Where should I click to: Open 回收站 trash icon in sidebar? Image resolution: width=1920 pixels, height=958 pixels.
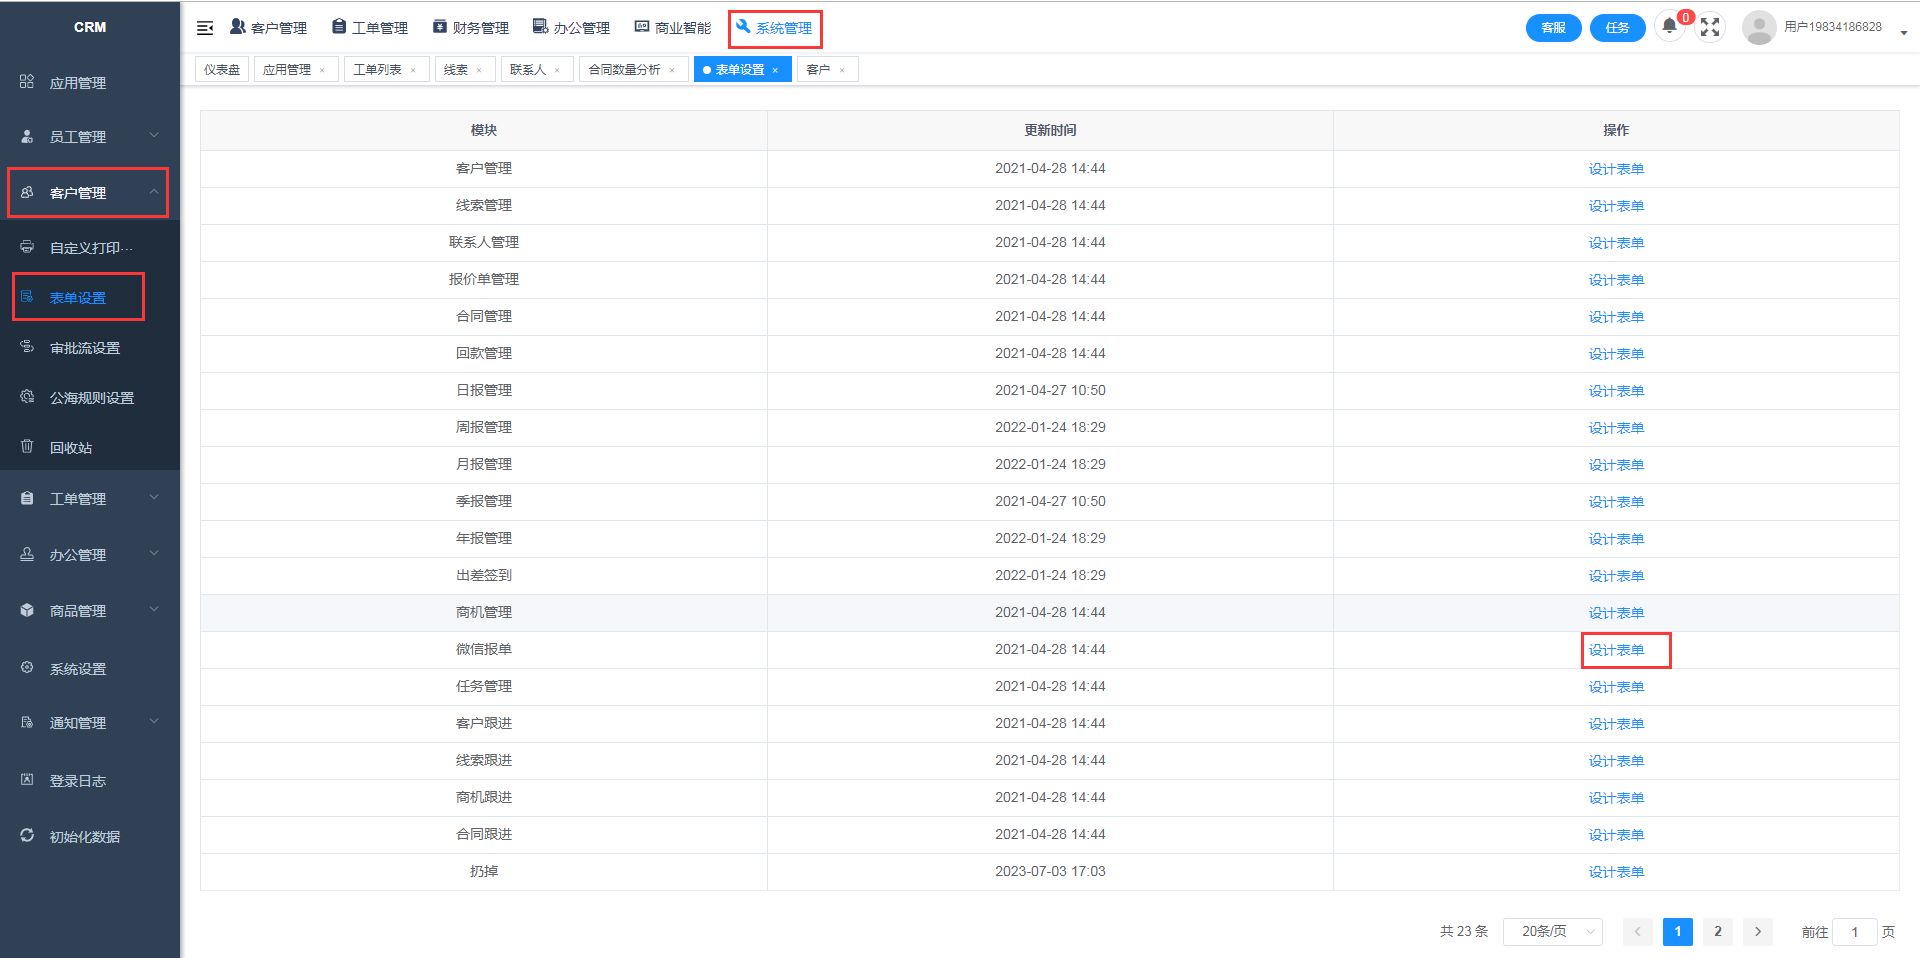tap(28, 447)
